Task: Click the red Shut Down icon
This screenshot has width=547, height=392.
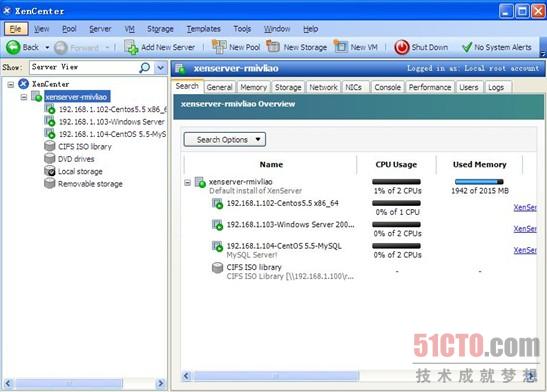Action: click(x=402, y=47)
